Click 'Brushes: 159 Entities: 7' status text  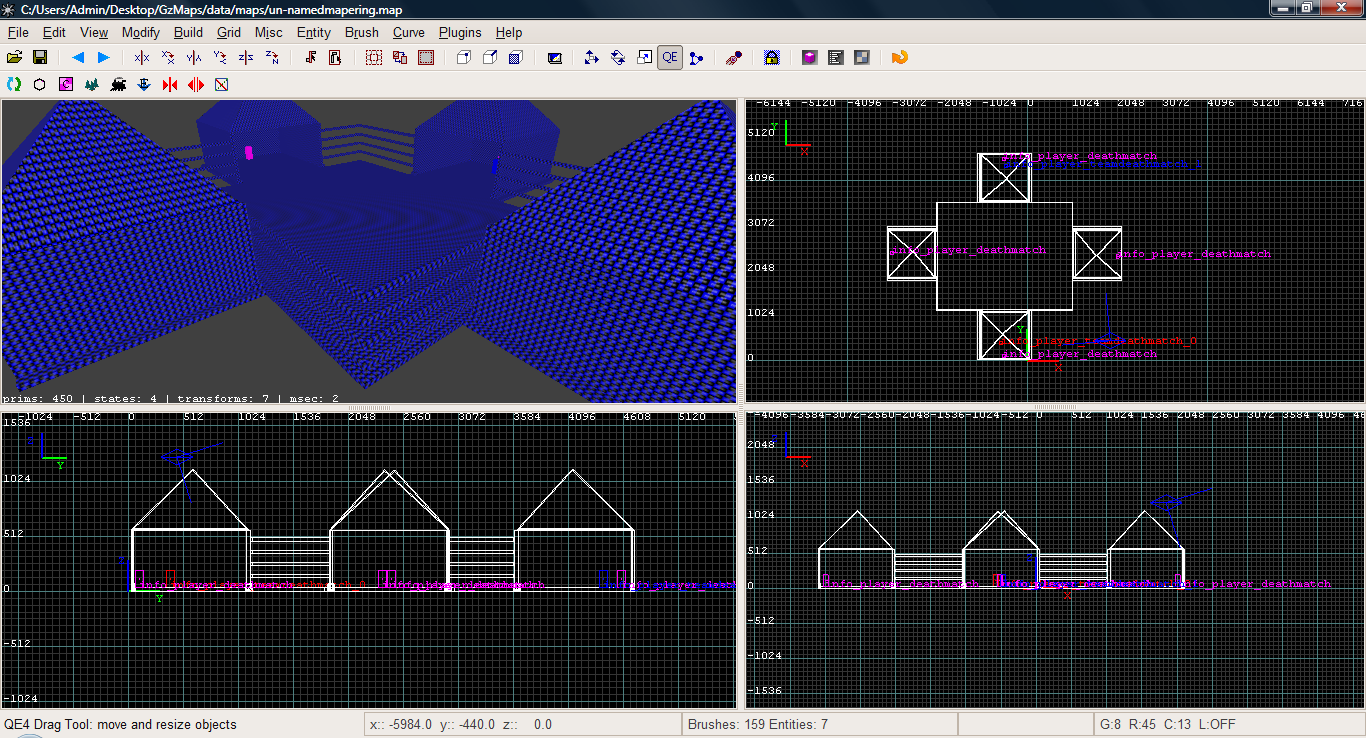tap(758, 724)
